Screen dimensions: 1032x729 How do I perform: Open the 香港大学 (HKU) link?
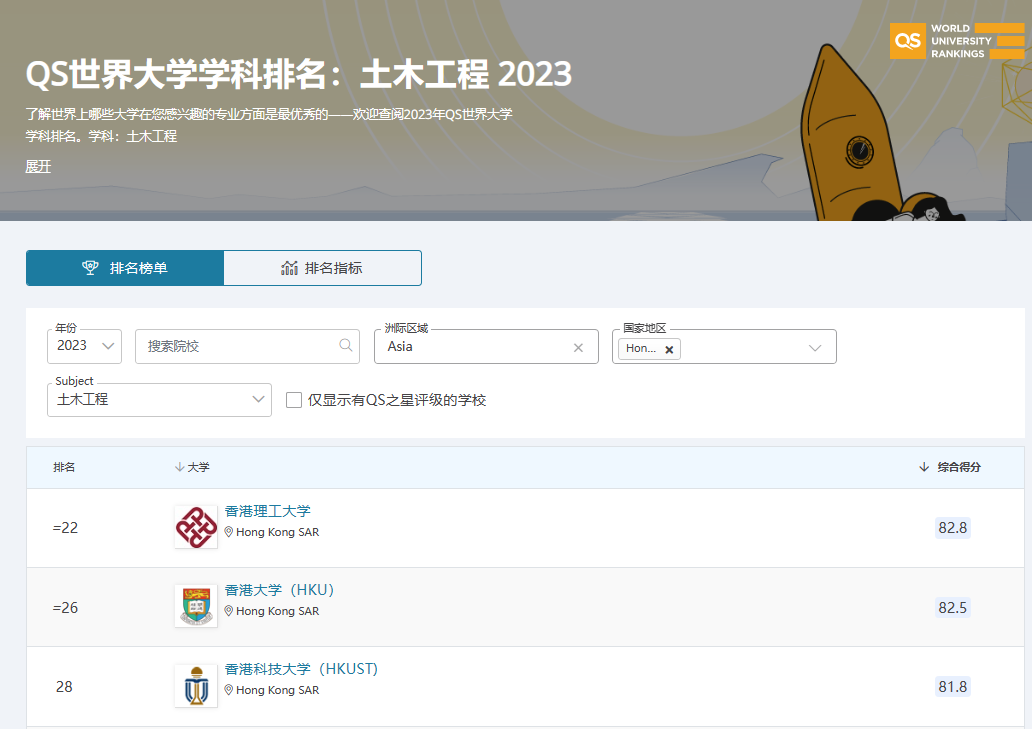(280, 590)
